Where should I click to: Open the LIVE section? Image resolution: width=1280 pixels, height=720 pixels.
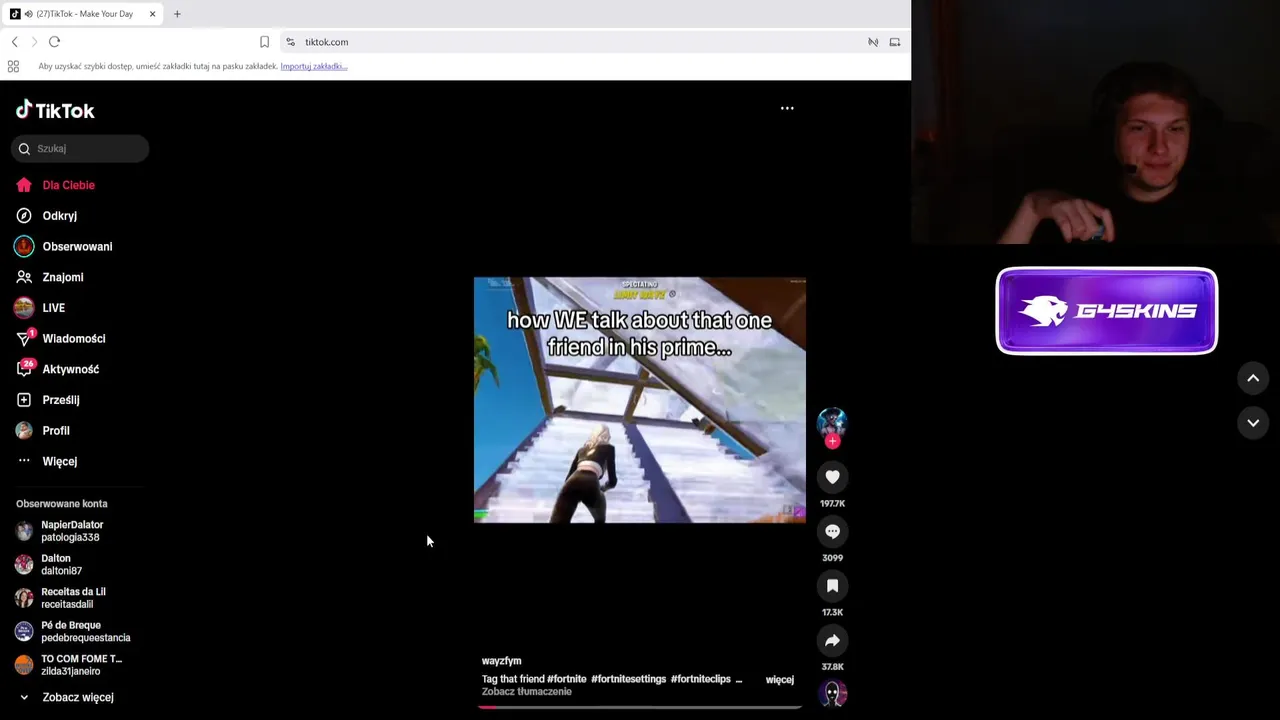40,308
